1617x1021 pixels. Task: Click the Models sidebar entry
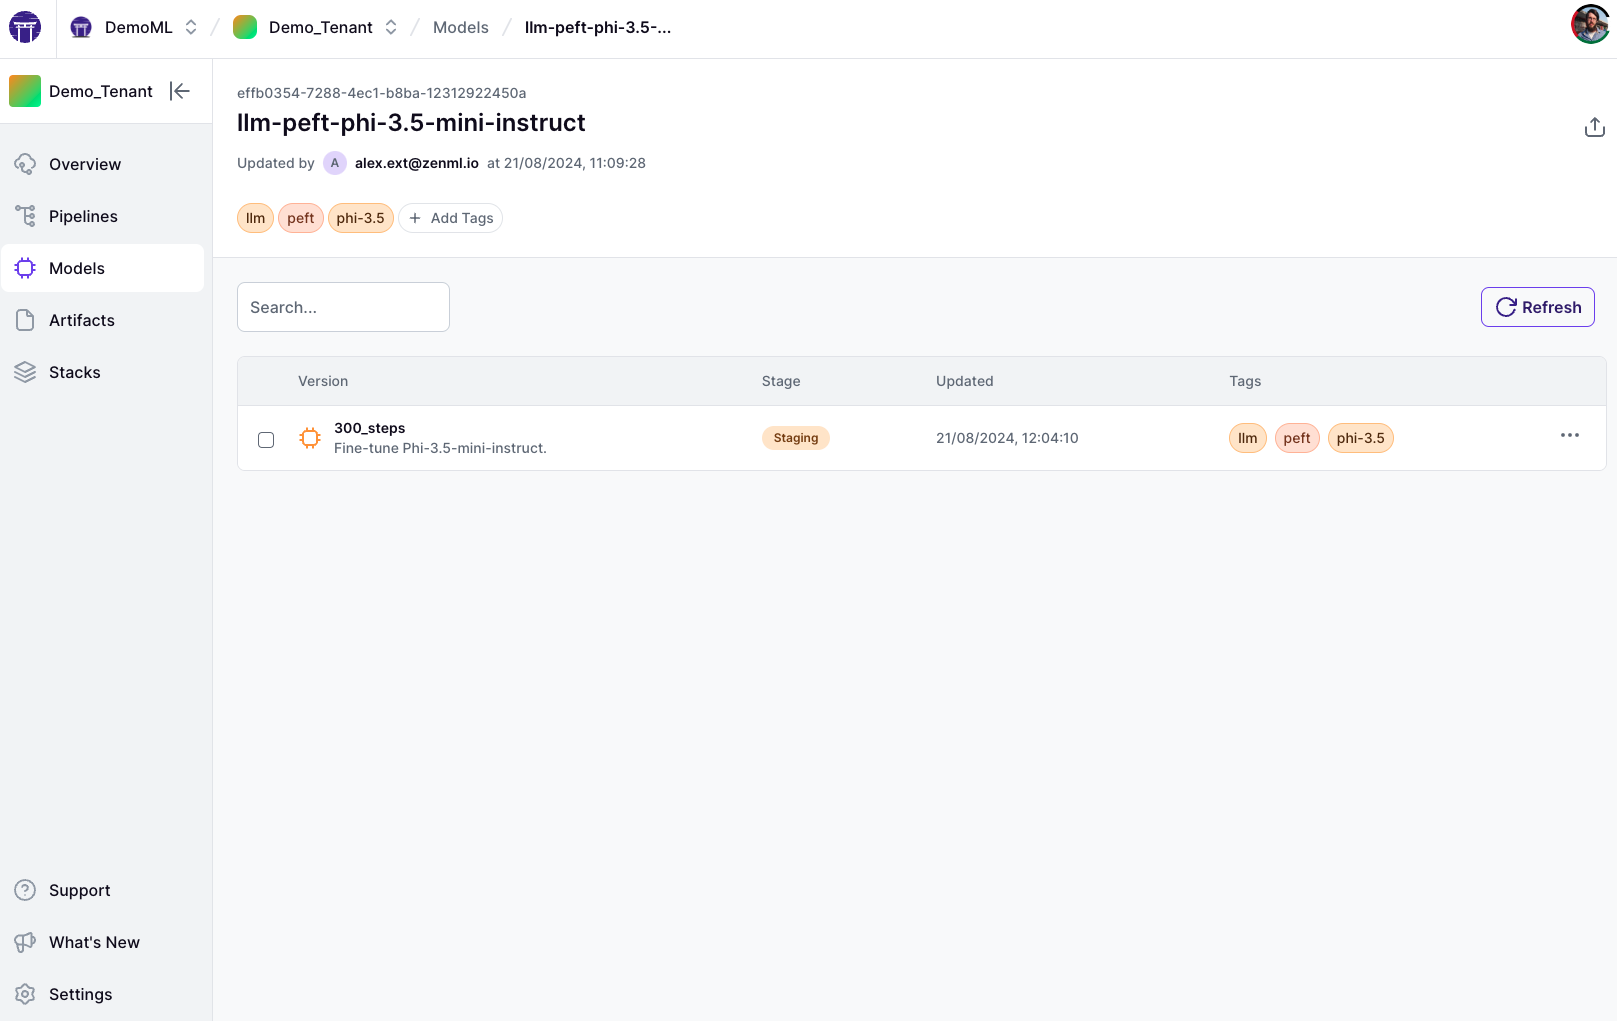(77, 268)
